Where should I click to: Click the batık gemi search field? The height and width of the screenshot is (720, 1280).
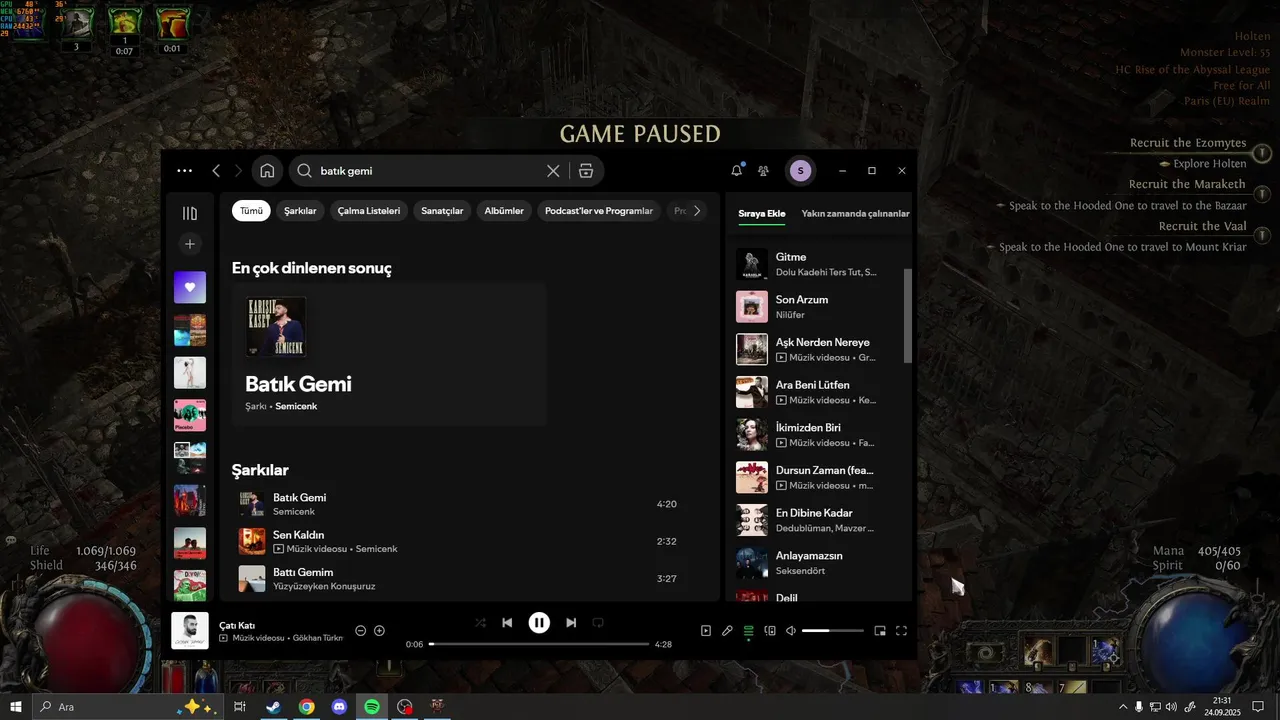pyautogui.click(x=430, y=171)
